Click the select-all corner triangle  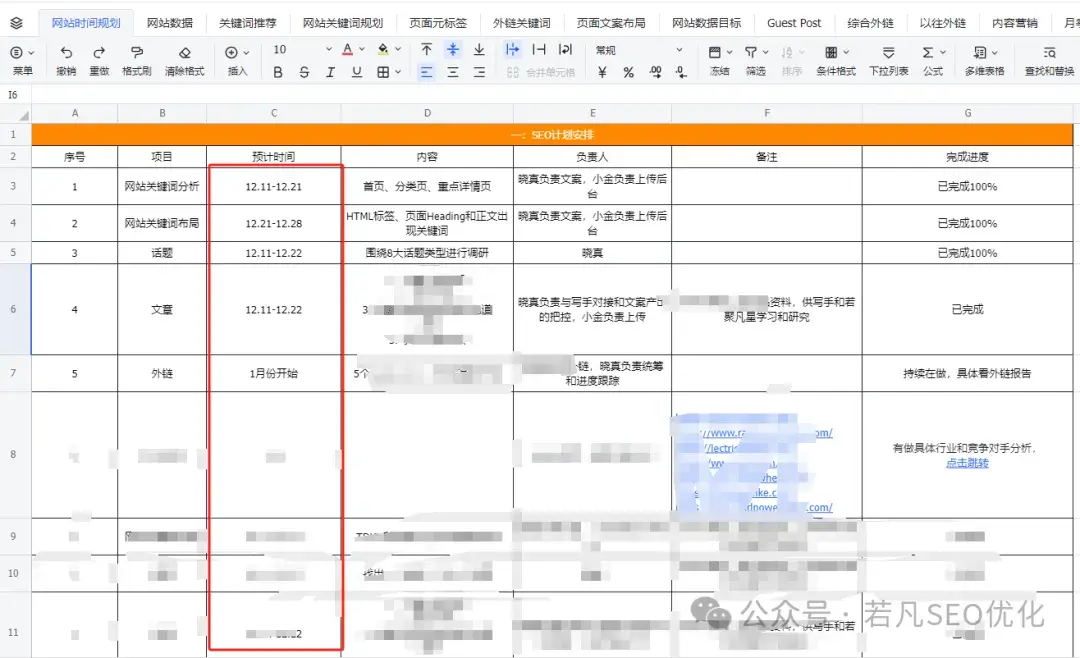point(23,115)
